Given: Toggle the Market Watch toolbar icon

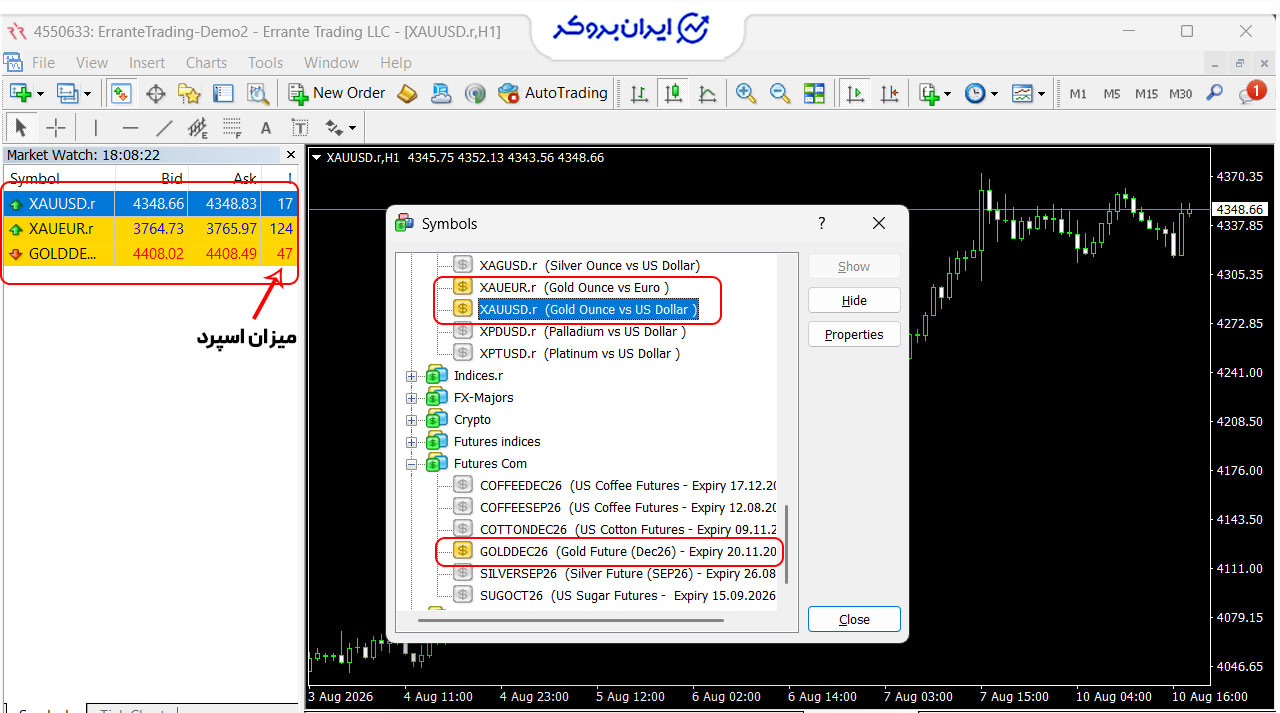Looking at the screenshot, I should (x=121, y=93).
